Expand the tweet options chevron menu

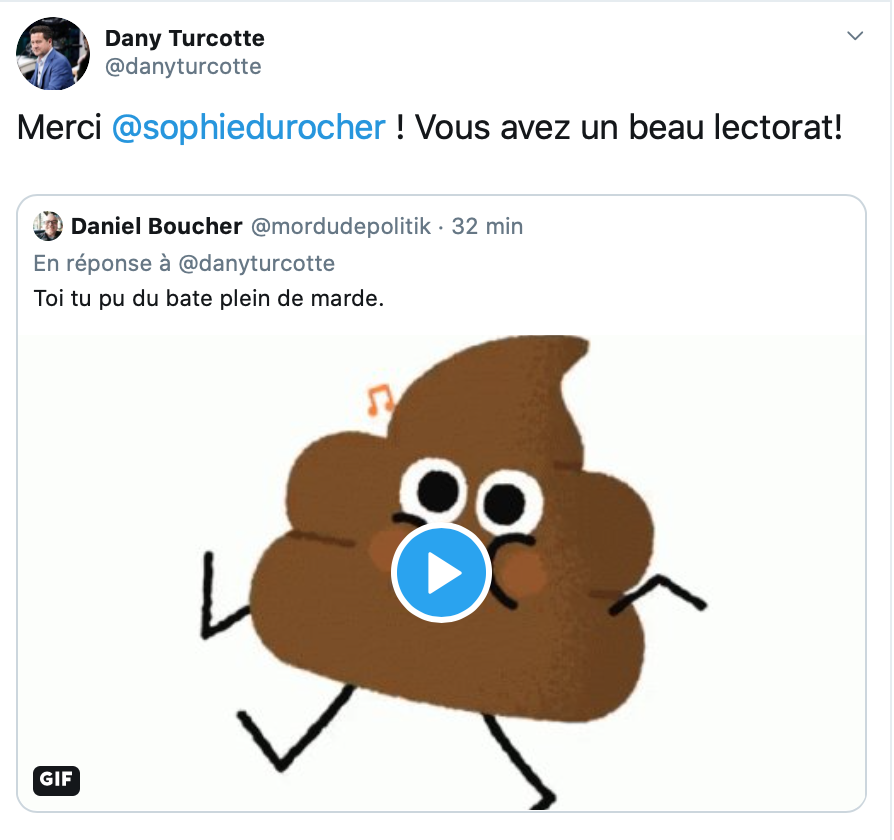(x=855, y=36)
